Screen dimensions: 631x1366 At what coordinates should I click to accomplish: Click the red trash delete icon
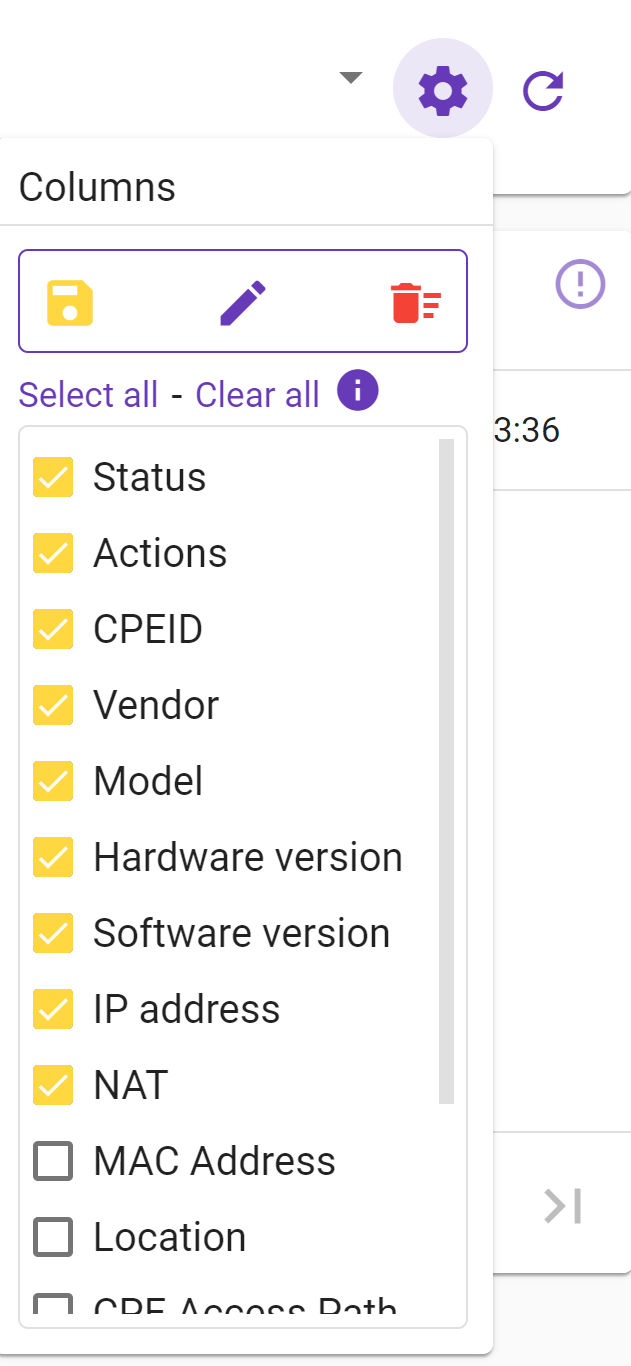coord(417,301)
